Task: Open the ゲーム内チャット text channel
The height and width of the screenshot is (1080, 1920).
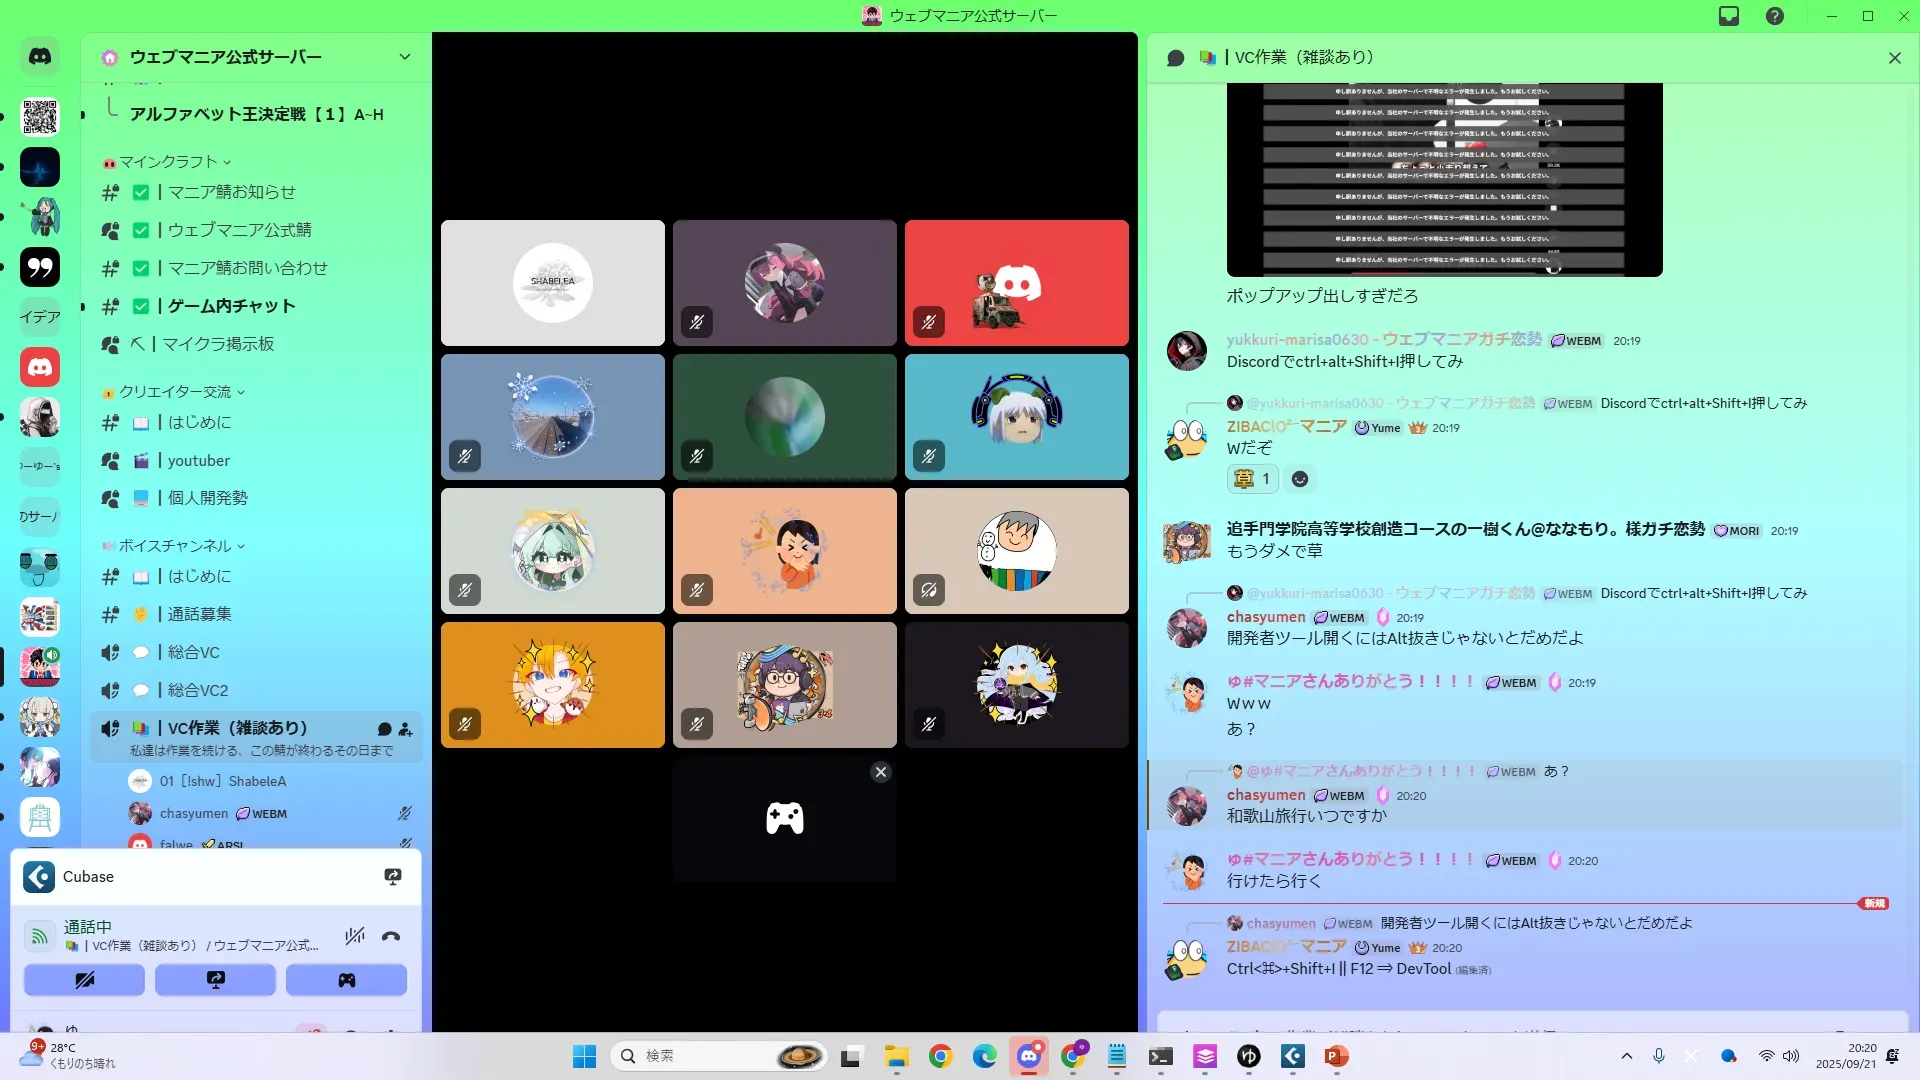Action: click(x=231, y=306)
